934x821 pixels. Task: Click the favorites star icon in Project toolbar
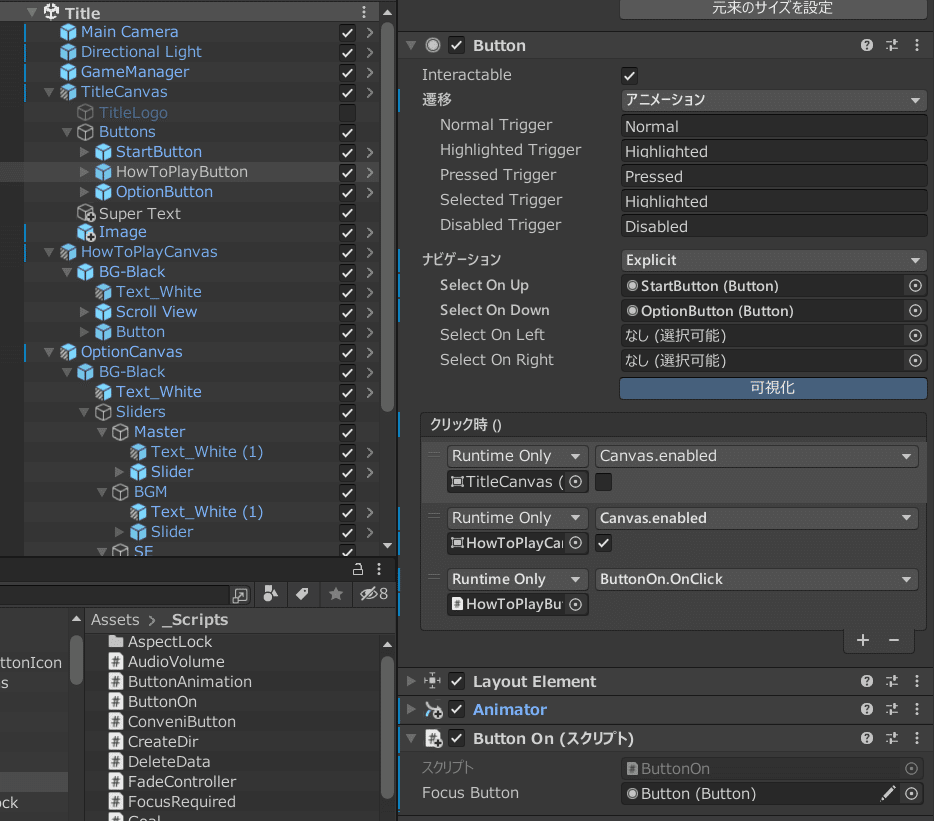336,593
